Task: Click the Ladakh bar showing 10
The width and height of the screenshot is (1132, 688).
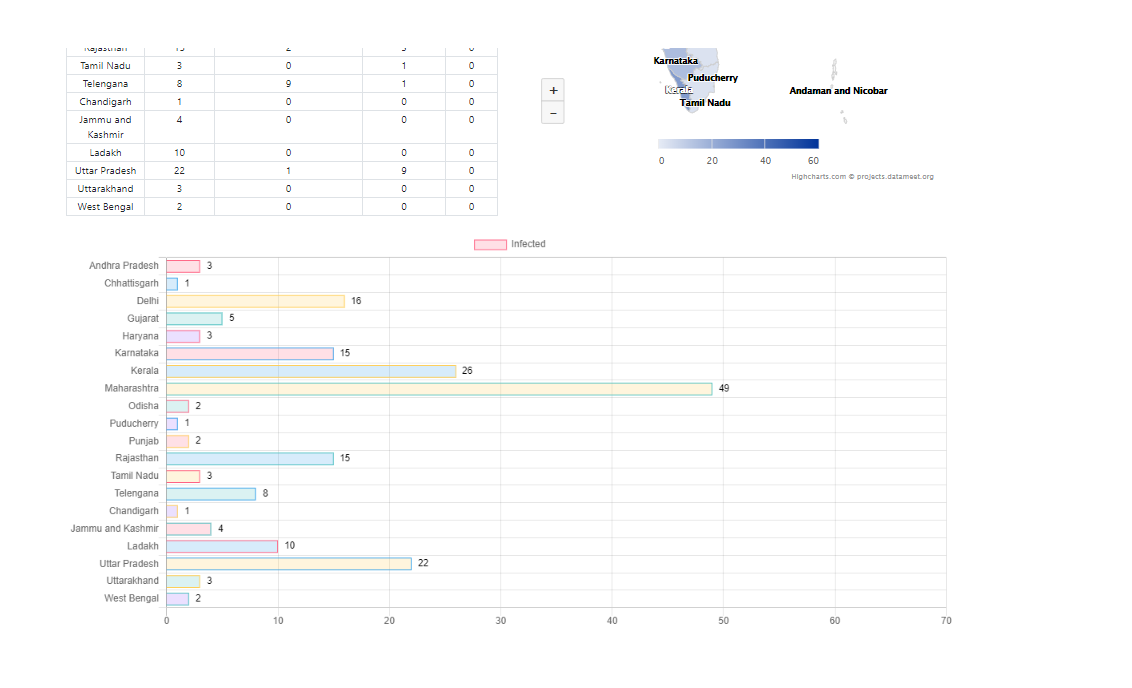Action: coord(222,547)
